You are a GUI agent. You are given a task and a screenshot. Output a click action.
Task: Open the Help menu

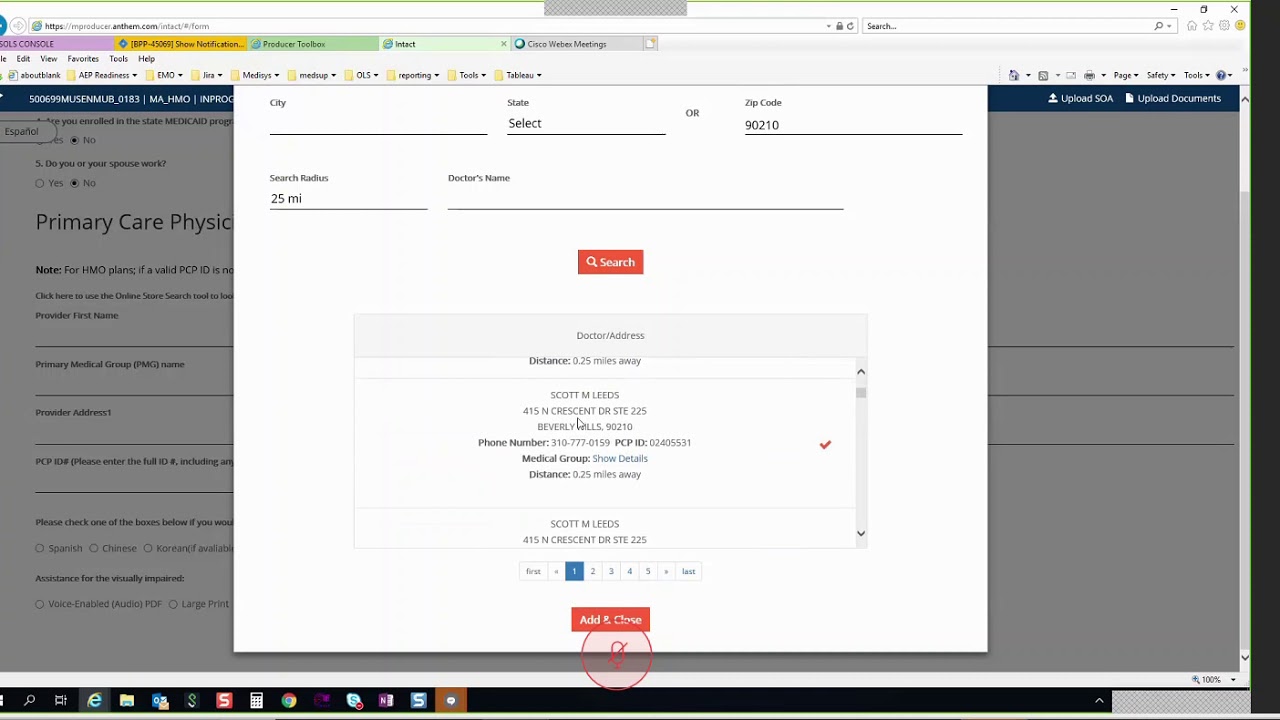(x=146, y=59)
